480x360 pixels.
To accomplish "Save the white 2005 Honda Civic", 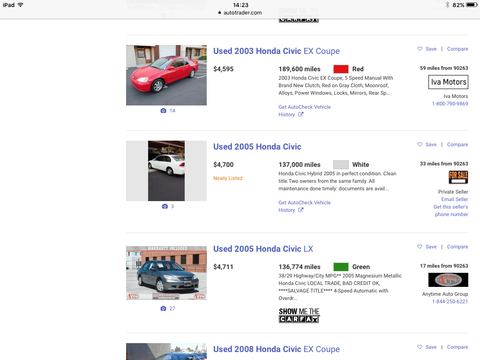I will 427,145.
